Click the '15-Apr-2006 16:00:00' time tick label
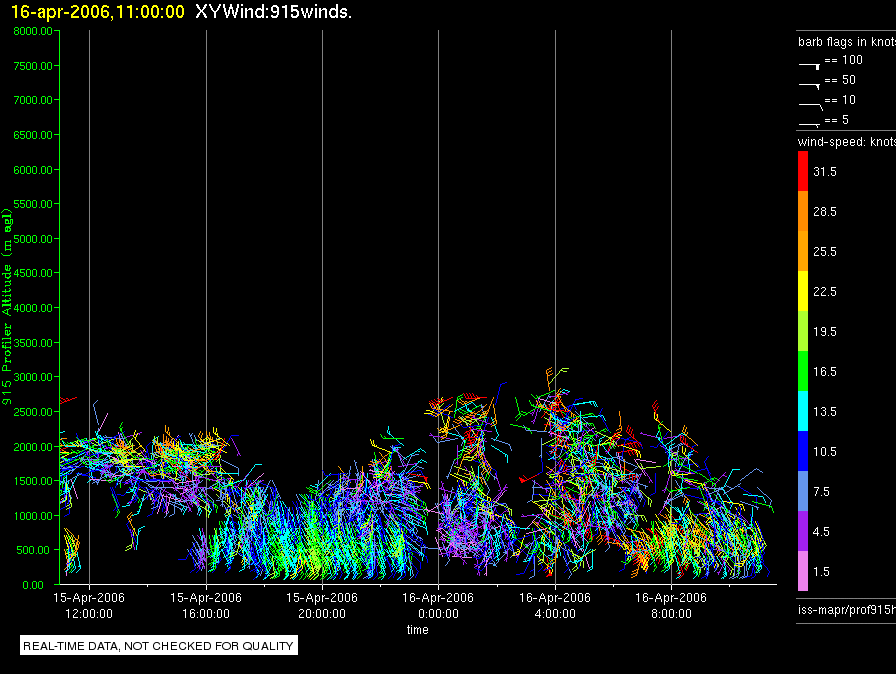Viewport: 896px width, 674px height. click(x=206, y=605)
